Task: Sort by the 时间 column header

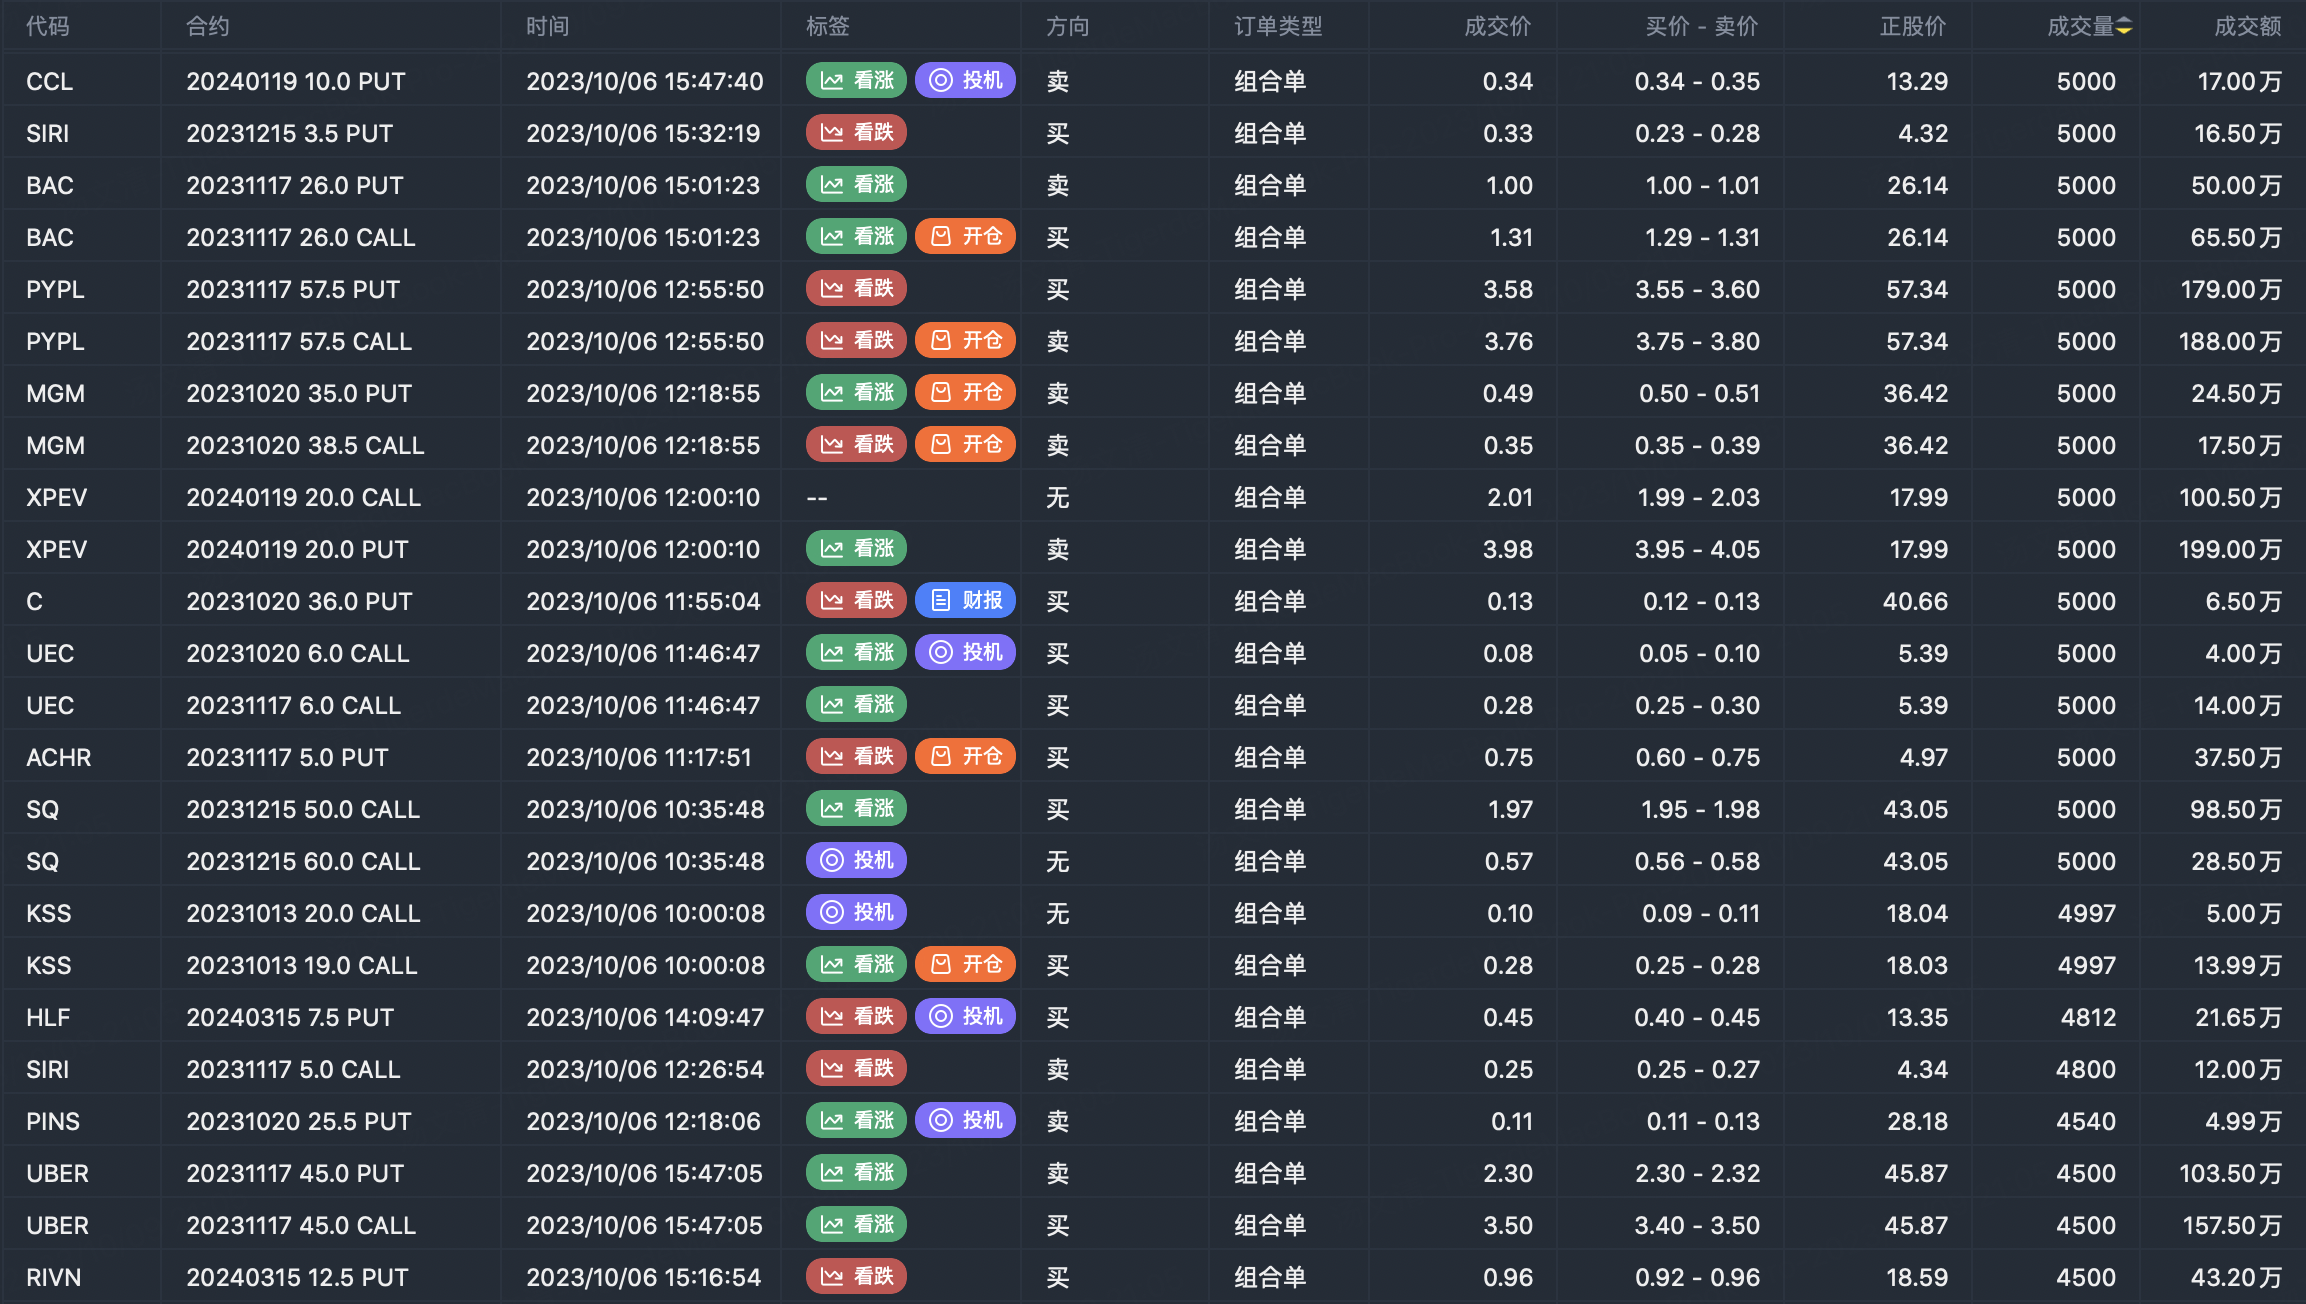Action: (x=547, y=27)
